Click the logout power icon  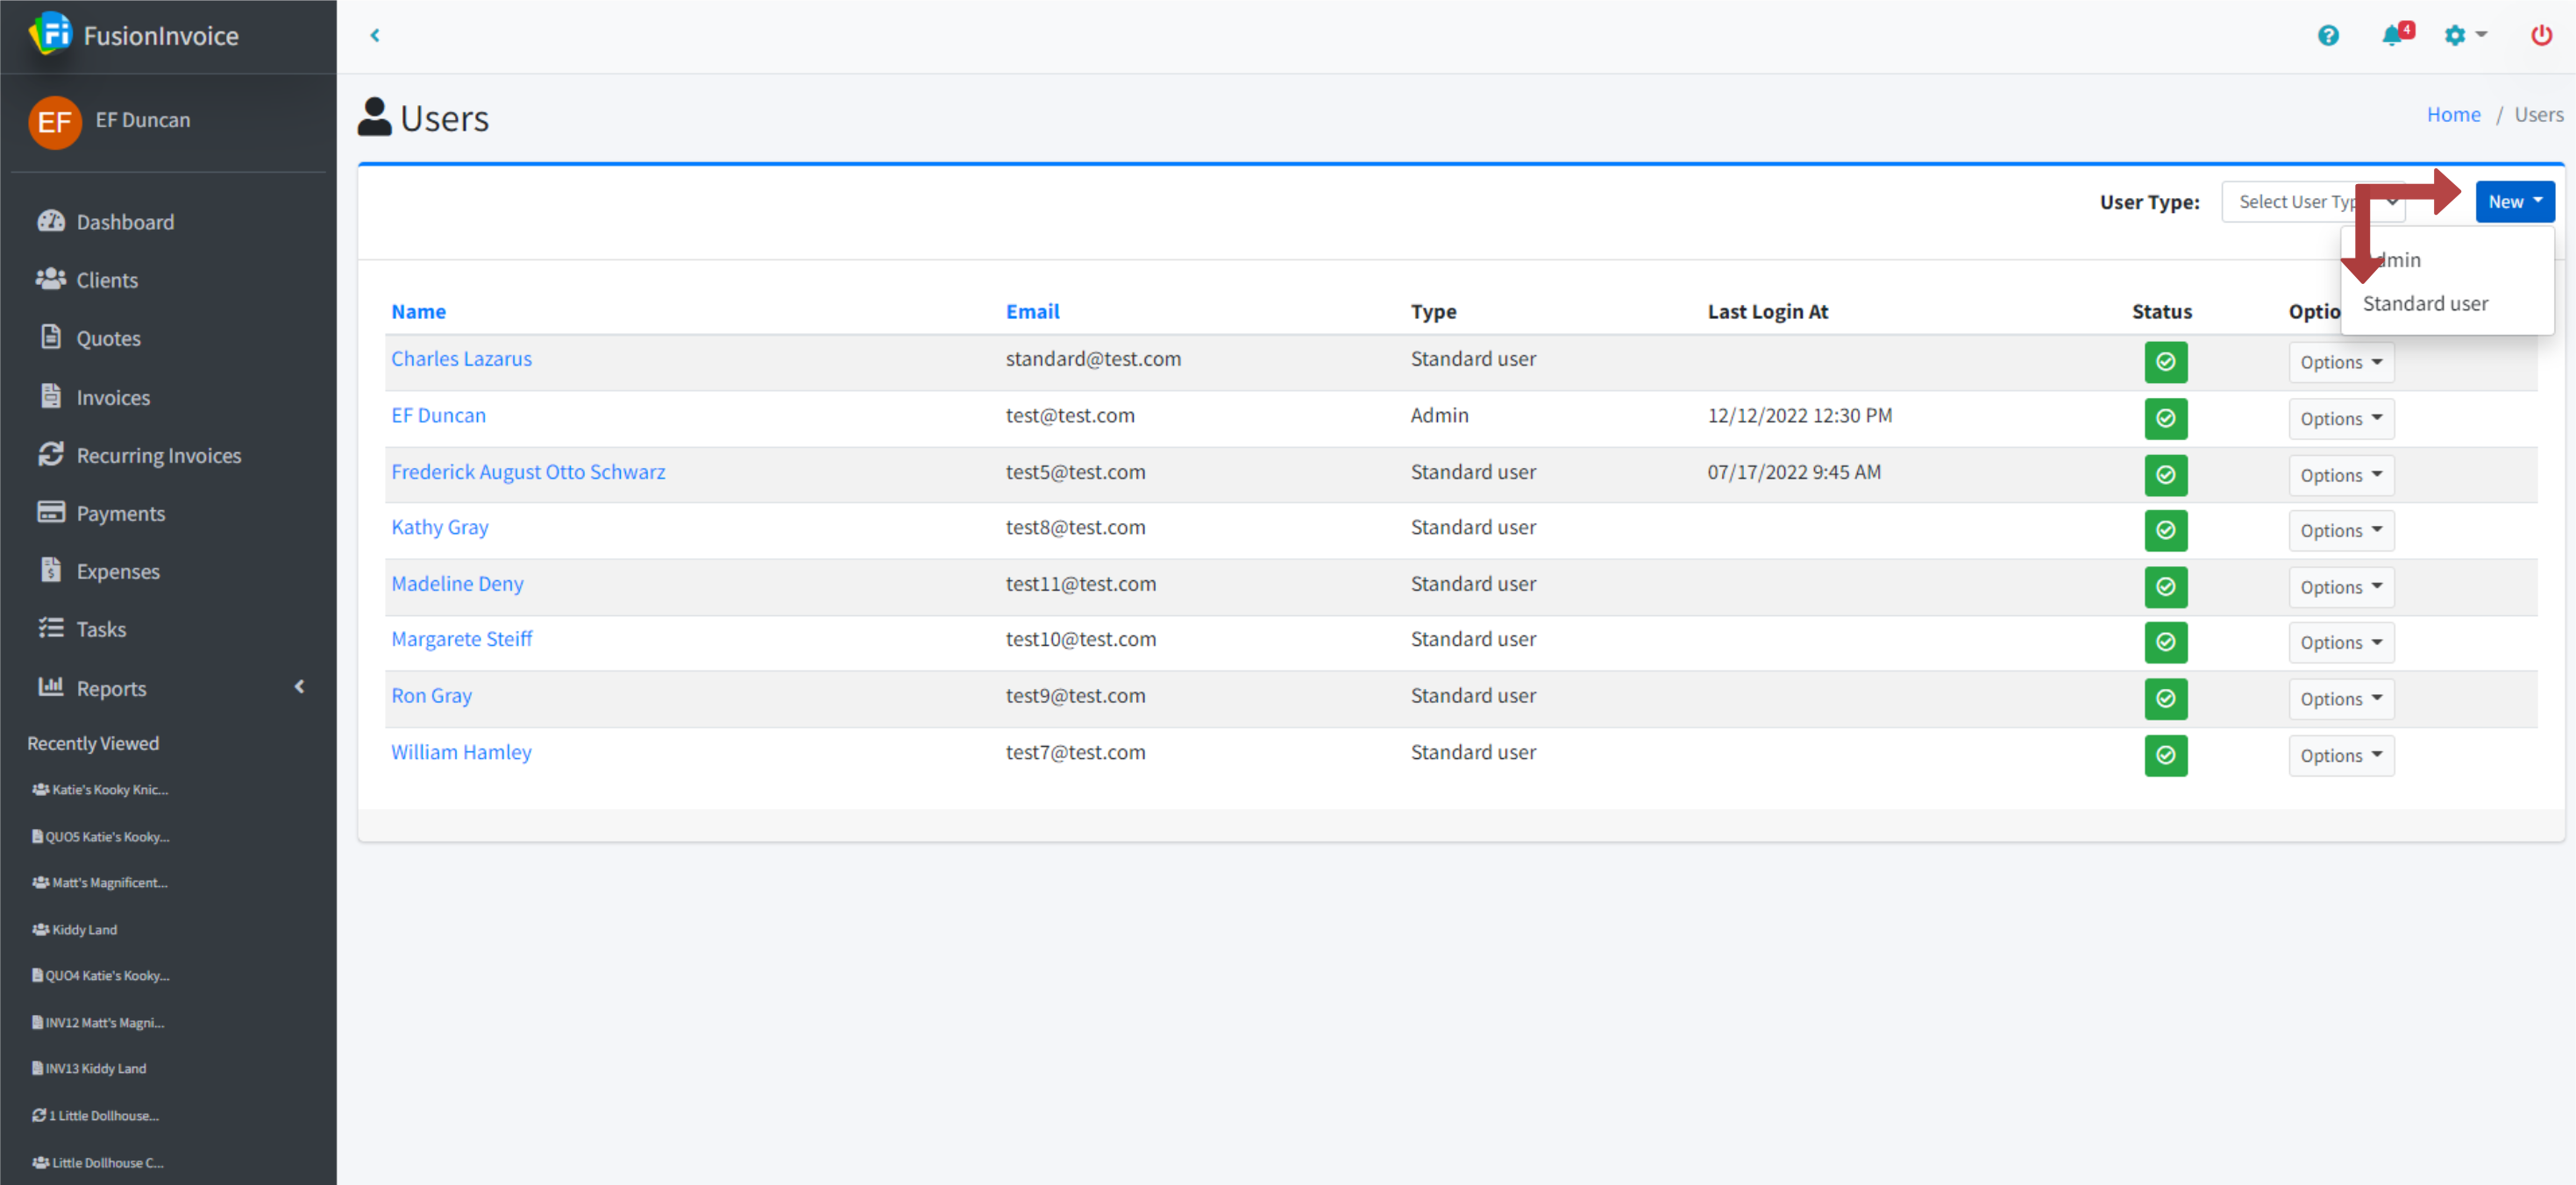[2541, 36]
